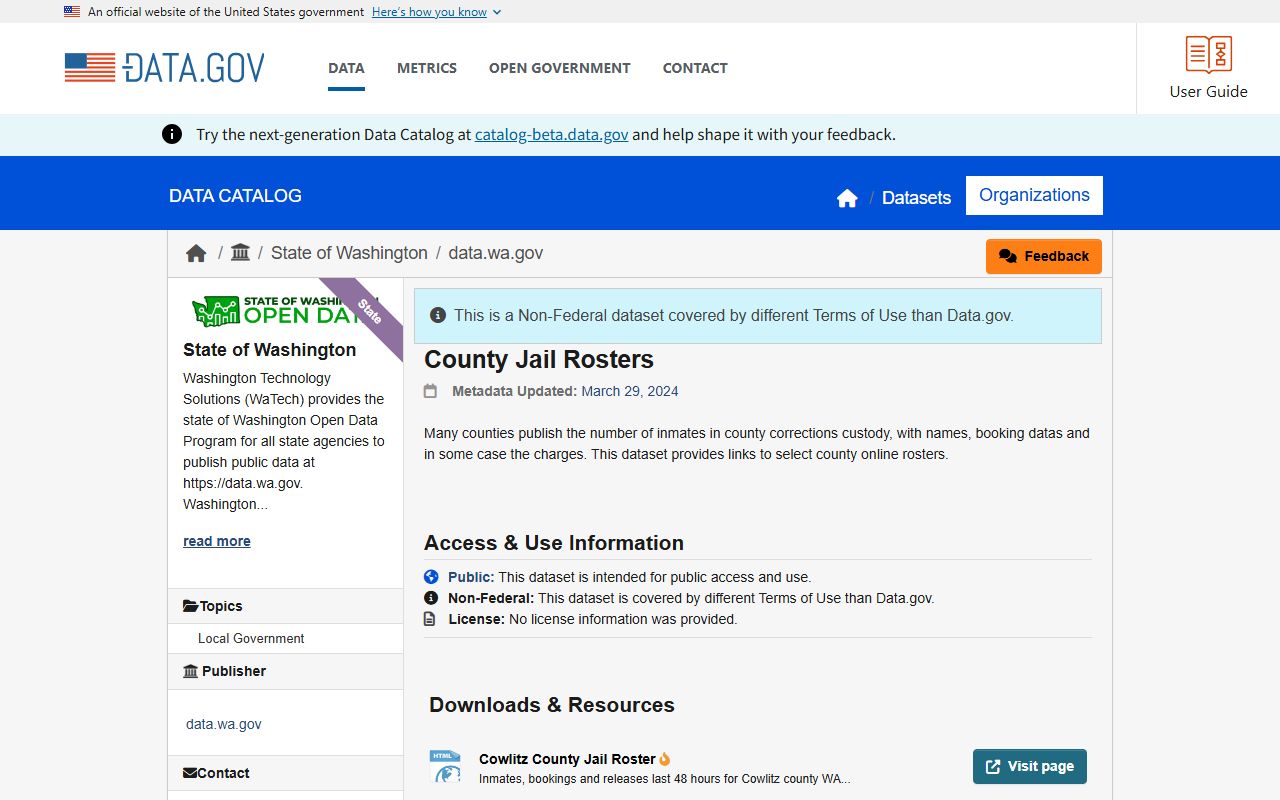Click the HTML resource type icon
The image size is (1280, 800).
(x=445, y=766)
